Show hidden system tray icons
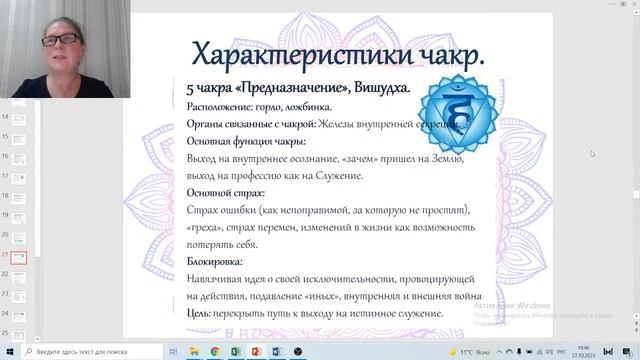 (x=499, y=351)
